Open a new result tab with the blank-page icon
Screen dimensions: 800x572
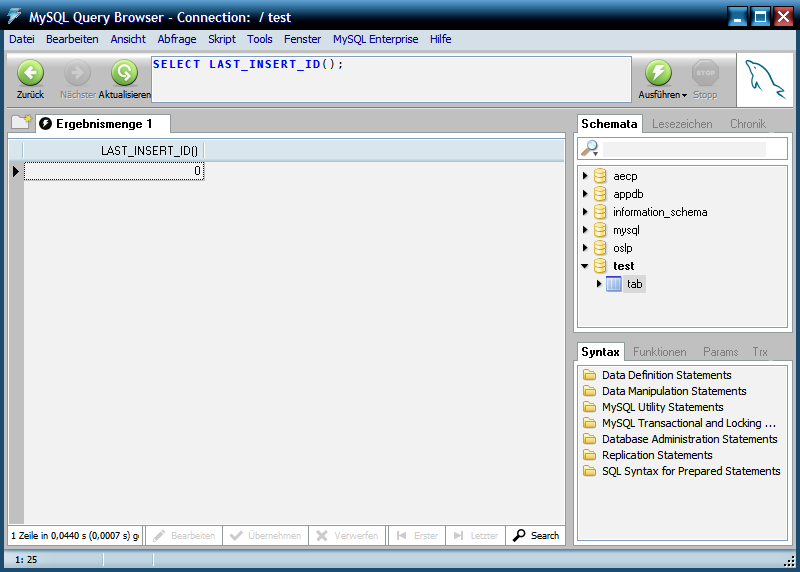pos(21,122)
